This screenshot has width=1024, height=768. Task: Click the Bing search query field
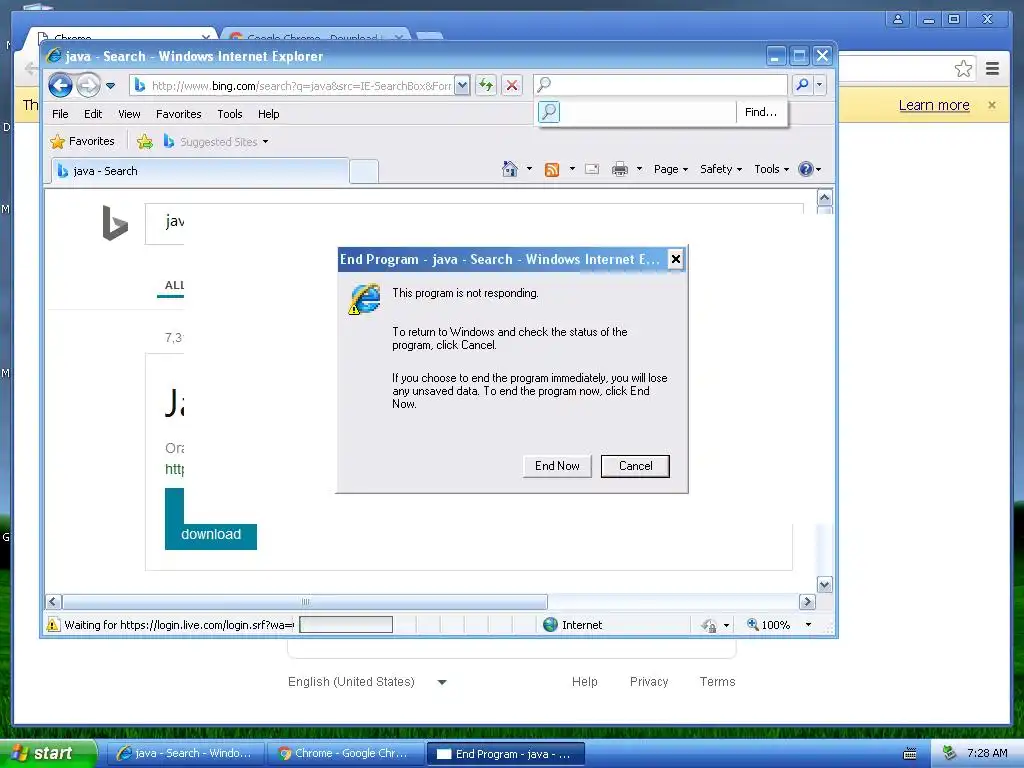pos(474,223)
